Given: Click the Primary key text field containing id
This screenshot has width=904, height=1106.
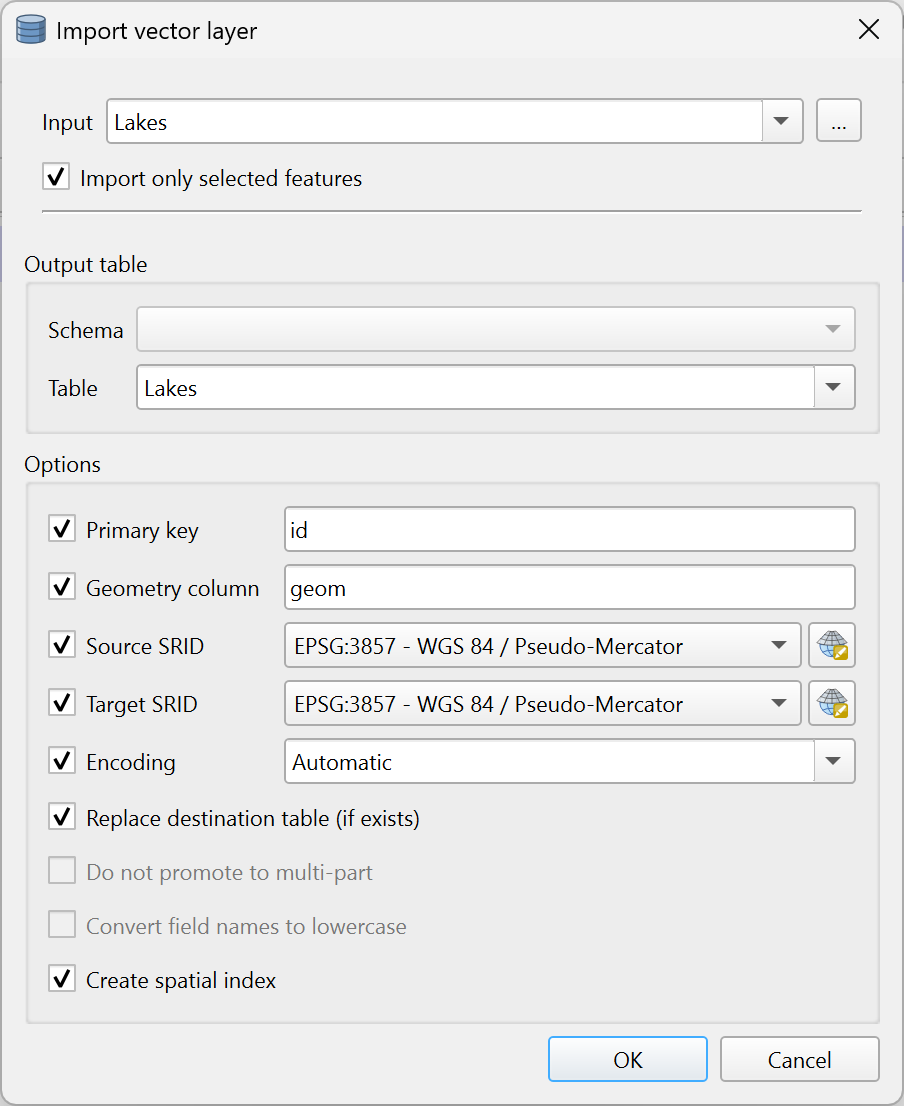Looking at the screenshot, I should (569, 530).
